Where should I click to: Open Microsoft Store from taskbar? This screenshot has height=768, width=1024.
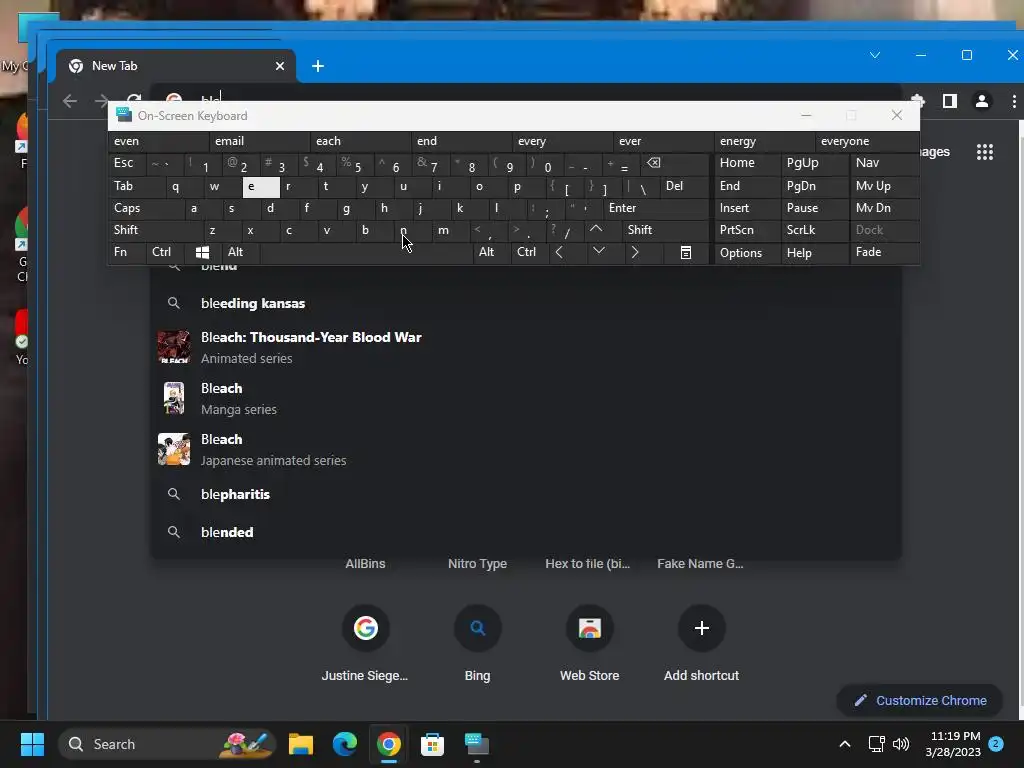432,744
